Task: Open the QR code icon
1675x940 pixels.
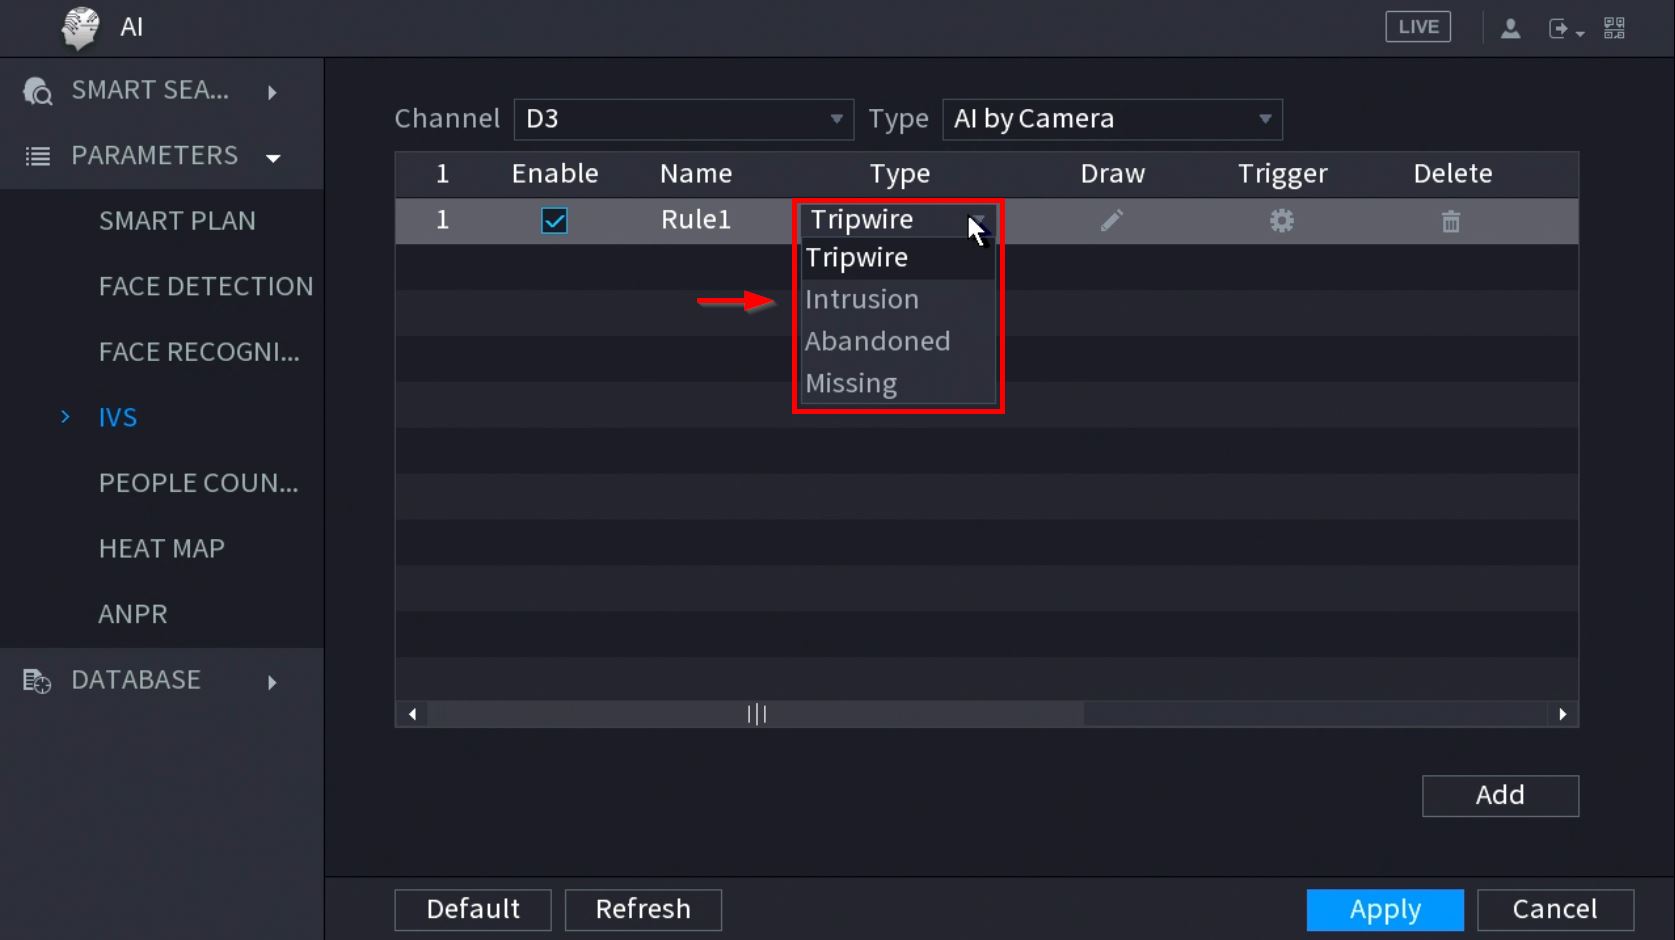Action: [x=1614, y=28]
